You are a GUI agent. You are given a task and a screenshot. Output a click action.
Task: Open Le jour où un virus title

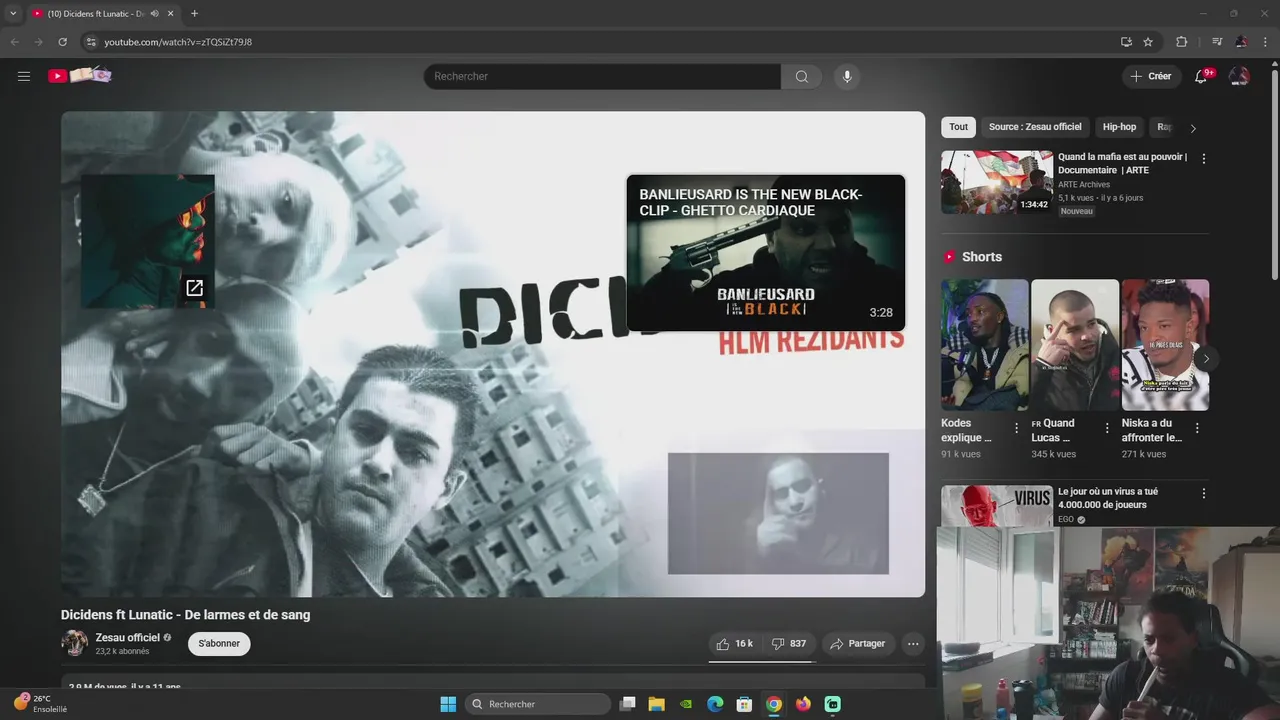coord(1108,498)
